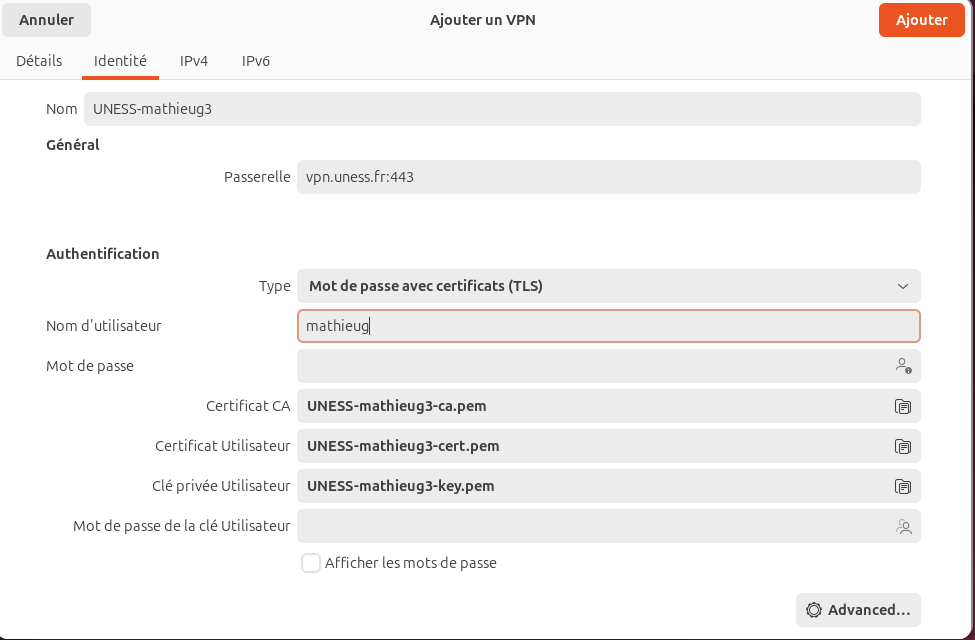Focus the Mot de passe field
Image resolution: width=975 pixels, height=640 pixels.
tap(590, 366)
